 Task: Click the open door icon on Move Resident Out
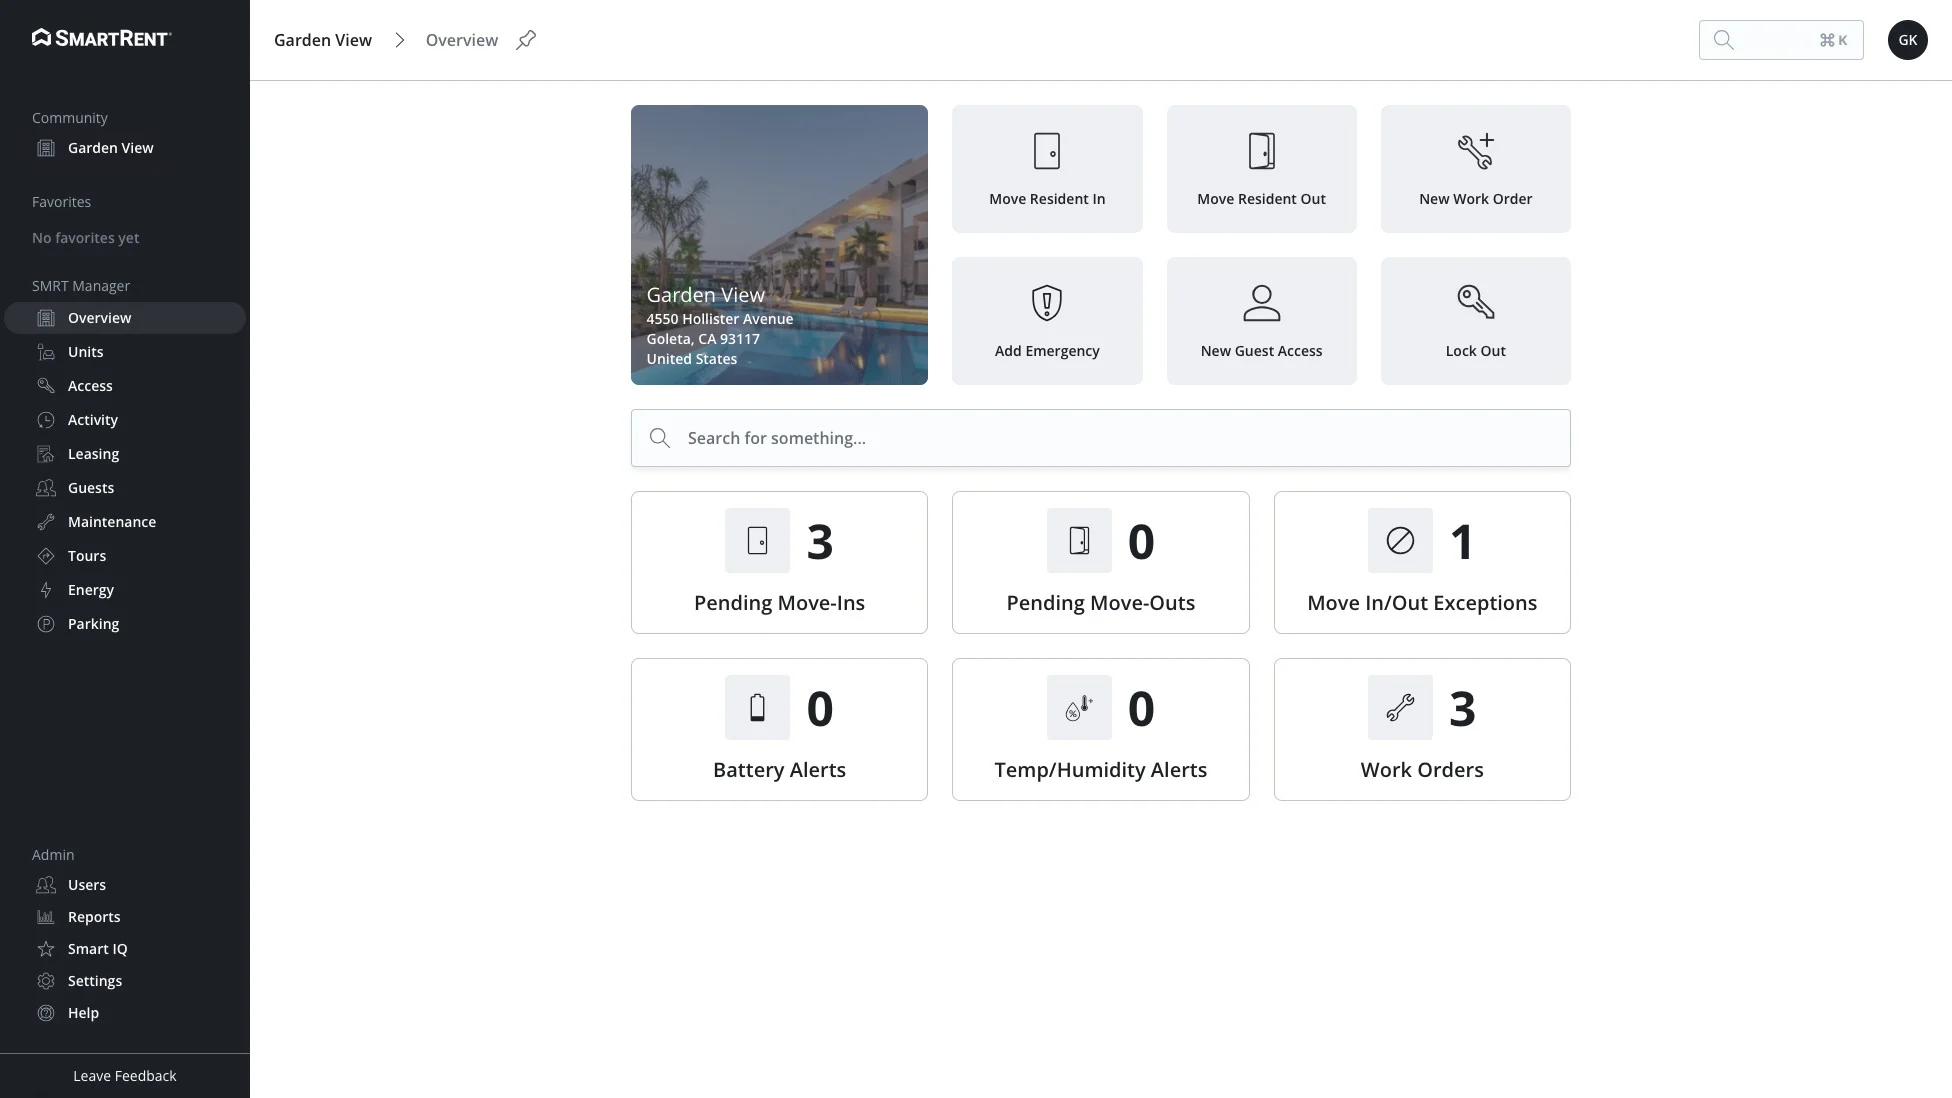(1261, 151)
